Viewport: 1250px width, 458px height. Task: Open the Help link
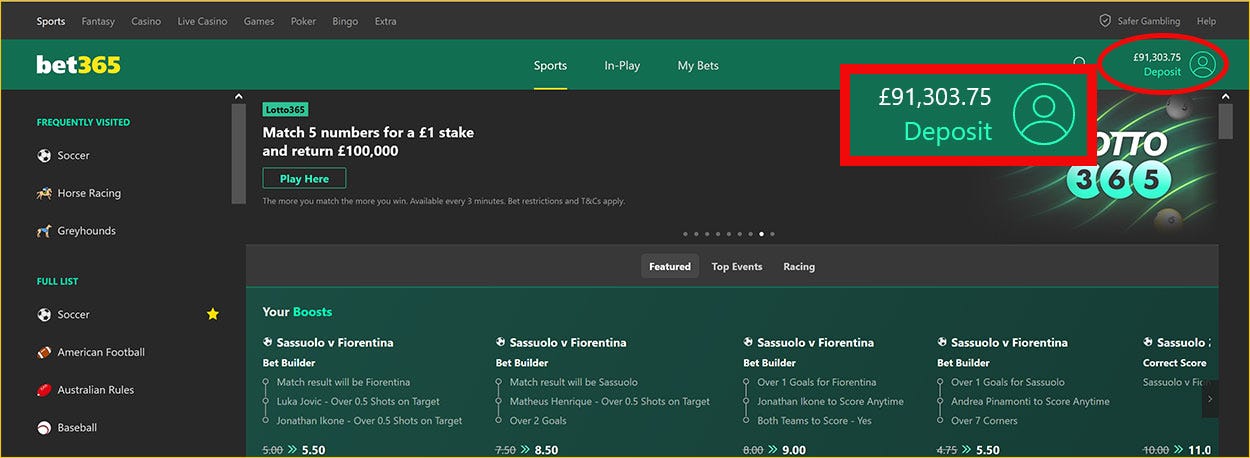1206,21
